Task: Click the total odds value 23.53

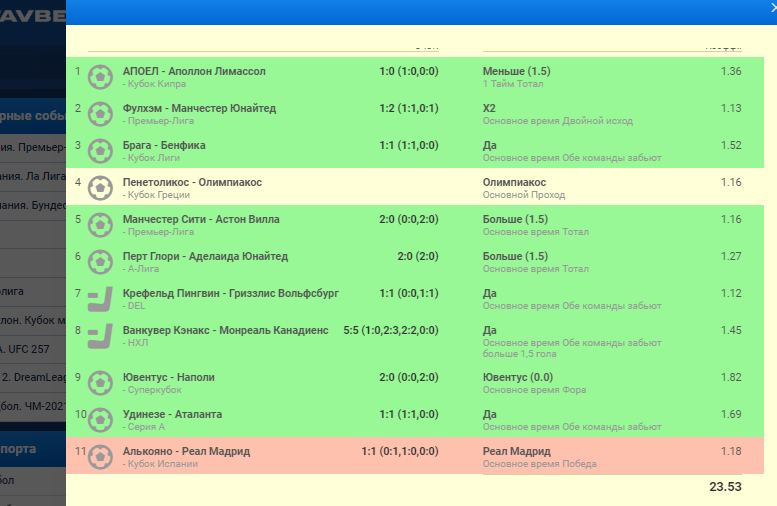Action: point(723,487)
